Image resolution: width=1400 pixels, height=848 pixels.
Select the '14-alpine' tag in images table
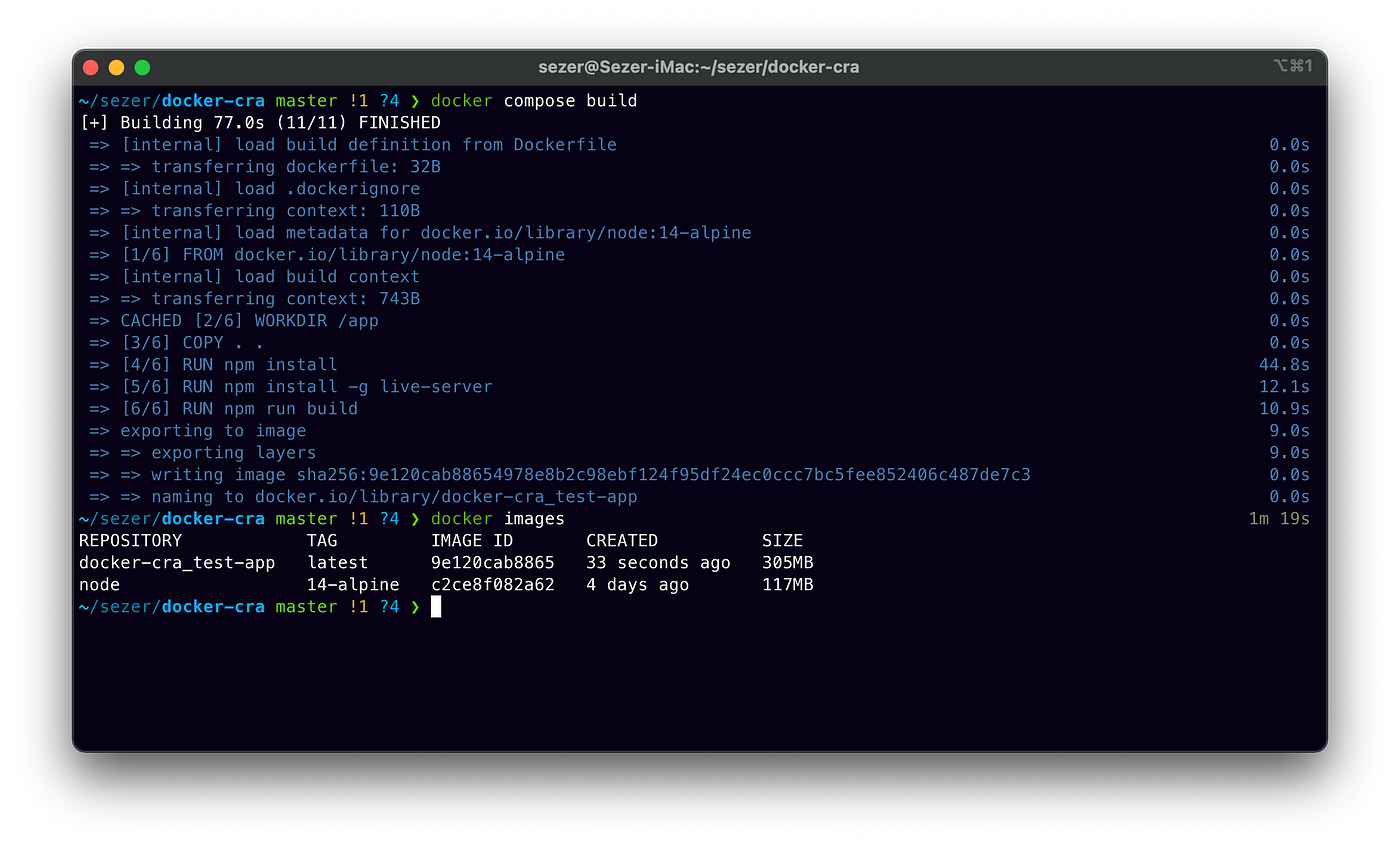pyautogui.click(x=353, y=585)
